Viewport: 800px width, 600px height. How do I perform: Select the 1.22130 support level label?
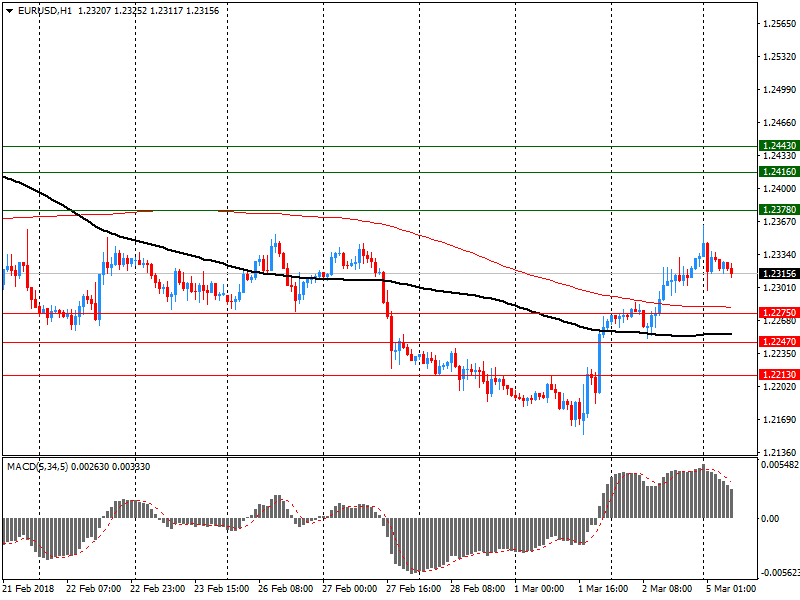pyautogui.click(x=779, y=375)
